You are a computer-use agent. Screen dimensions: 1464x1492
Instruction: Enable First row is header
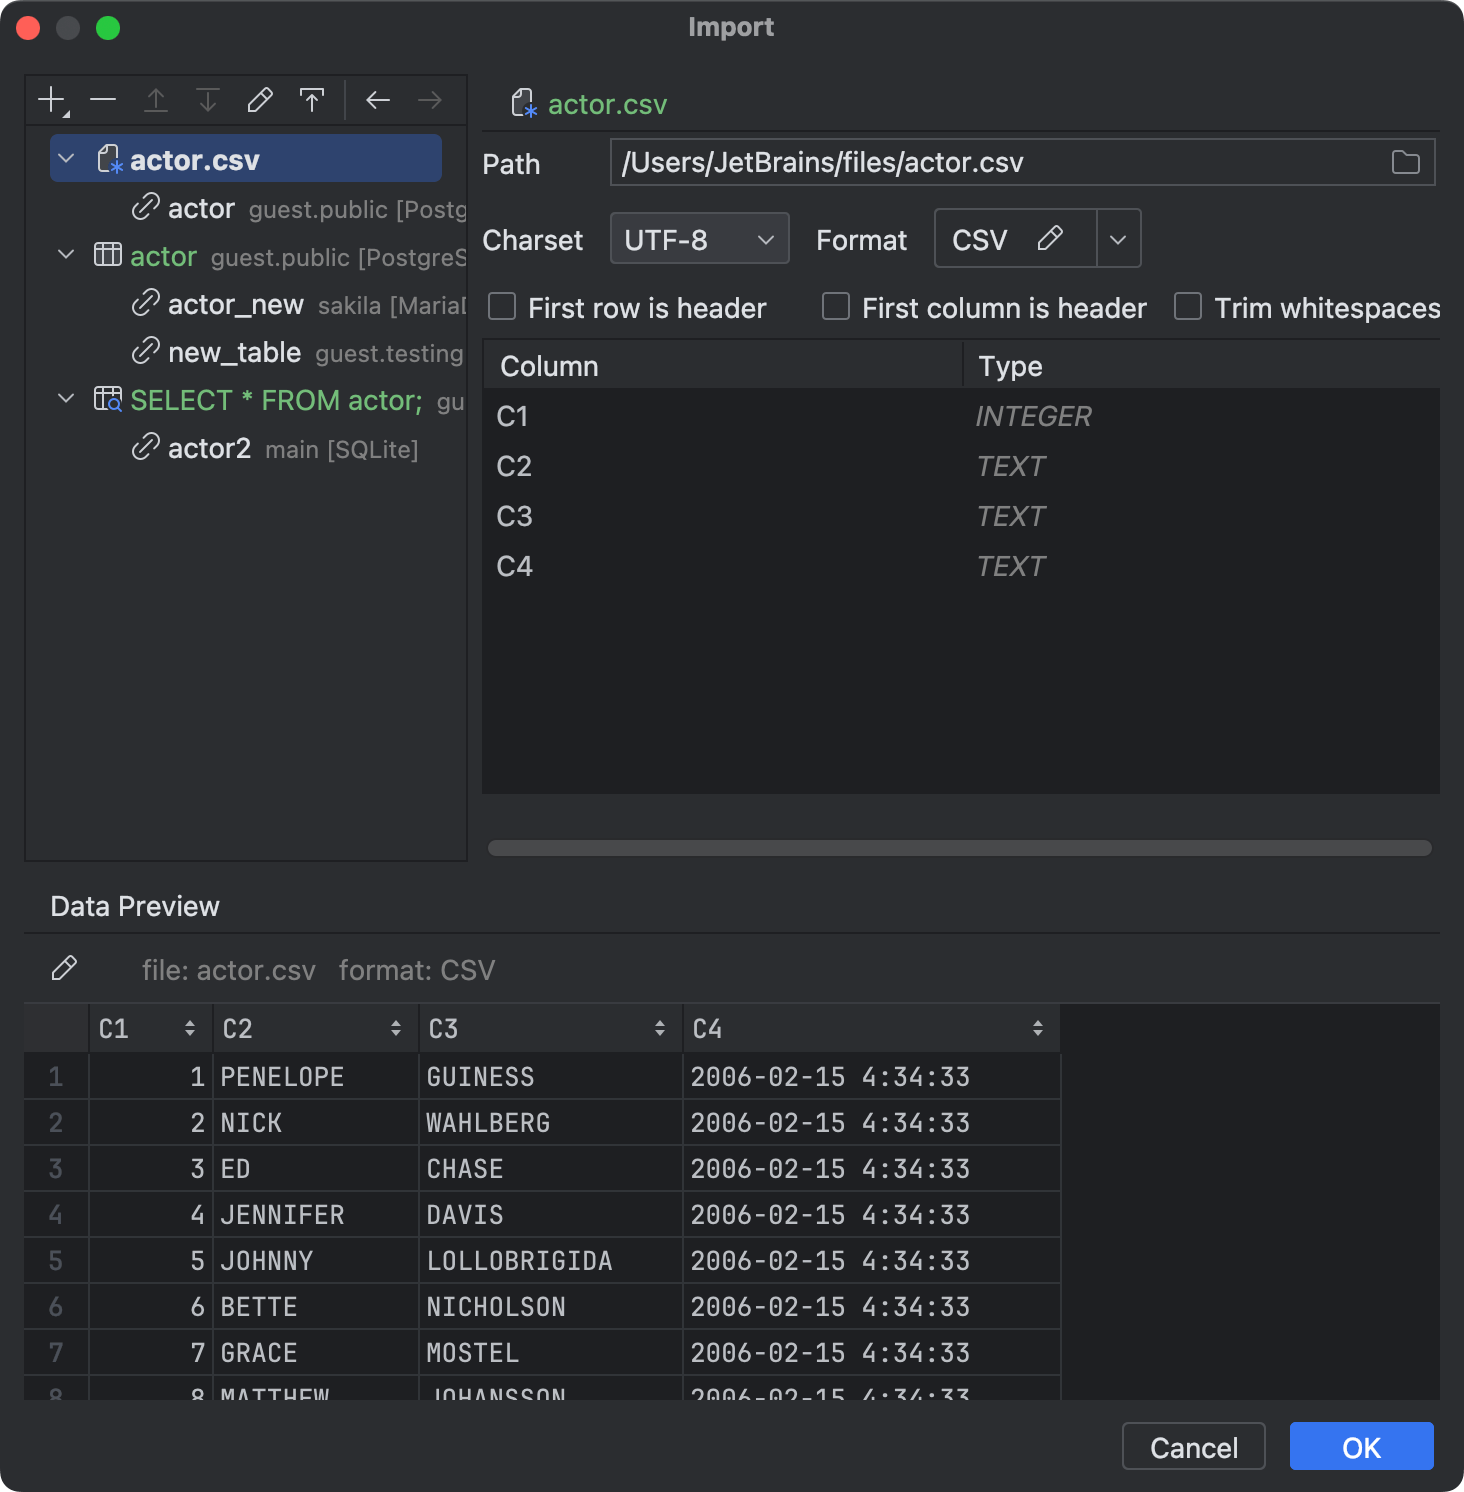click(501, 307)
